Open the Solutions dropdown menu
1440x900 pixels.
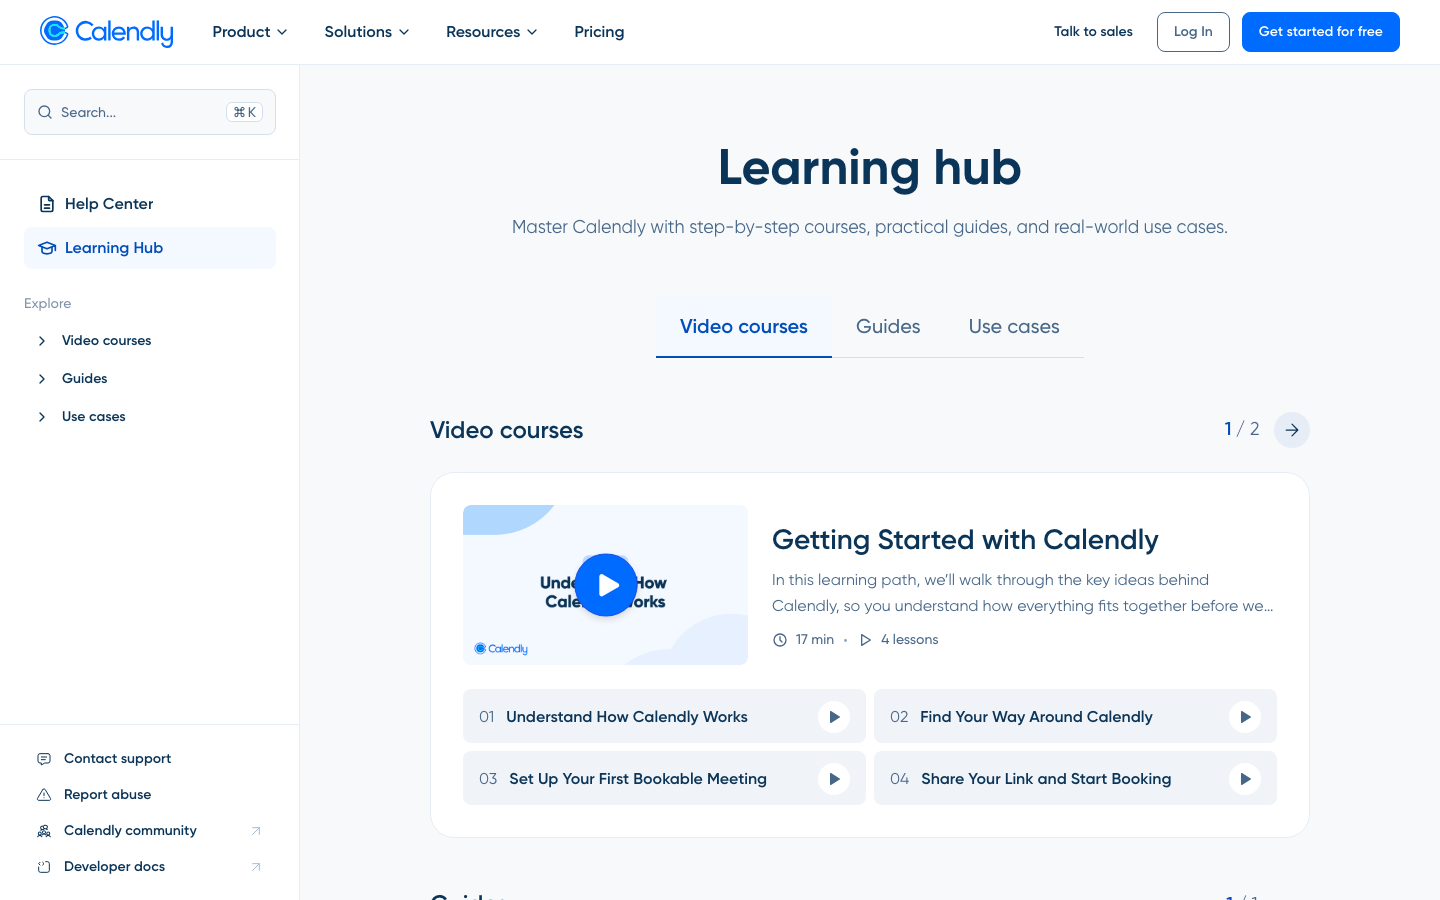pos(367,32)
